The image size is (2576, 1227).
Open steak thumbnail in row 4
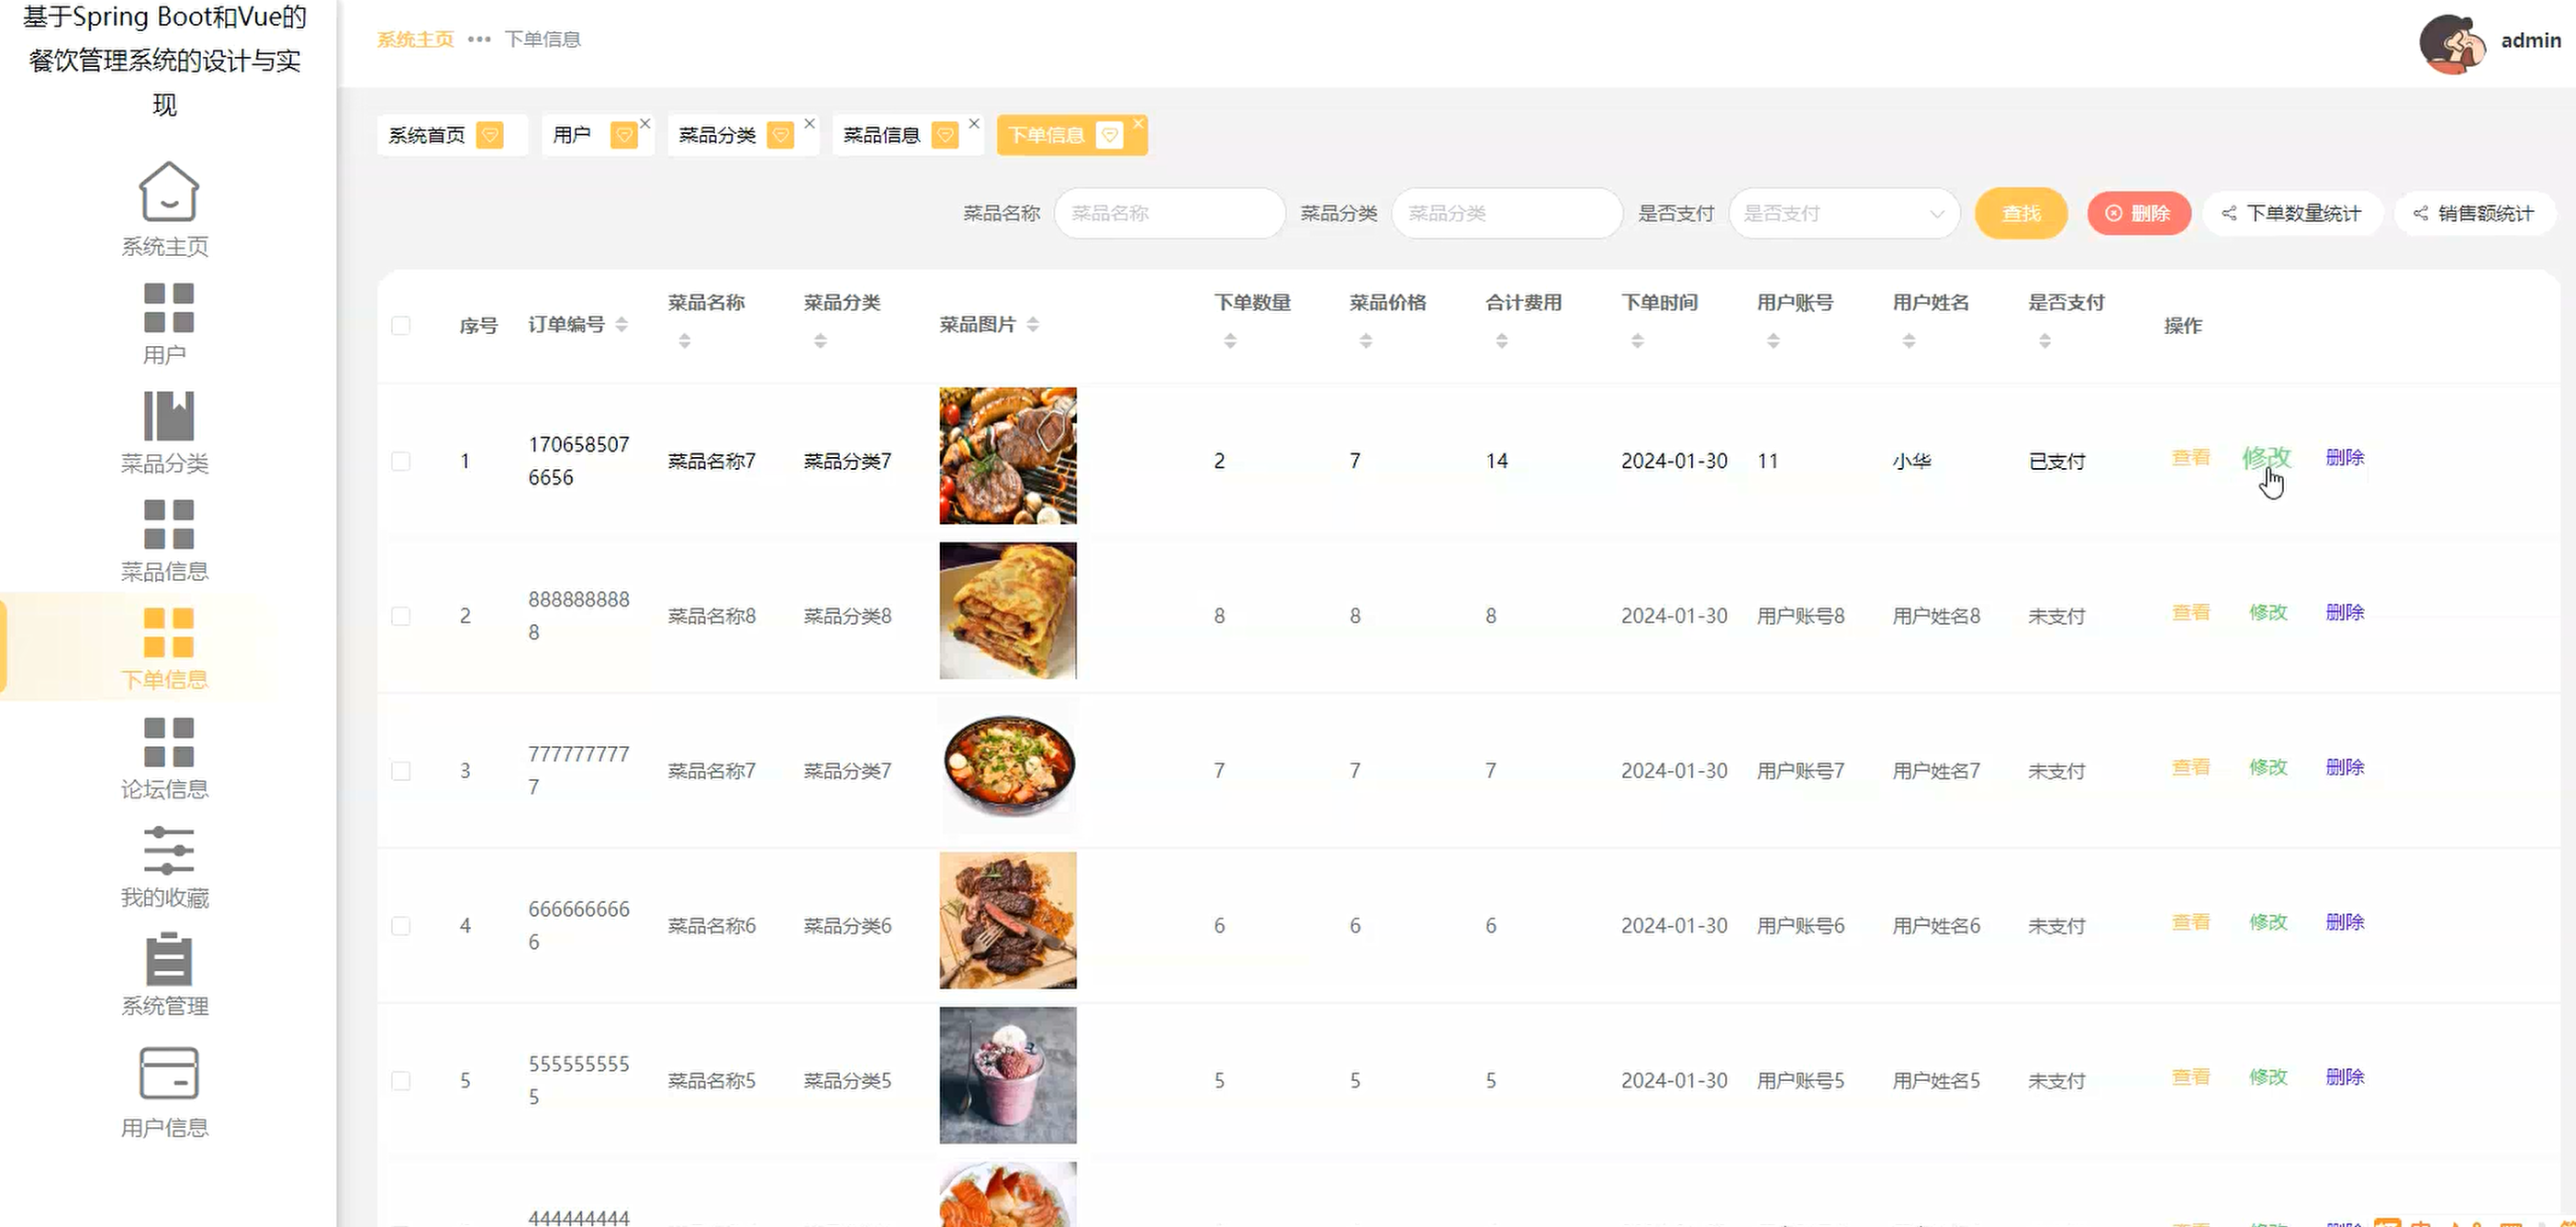pos(1008,921)
